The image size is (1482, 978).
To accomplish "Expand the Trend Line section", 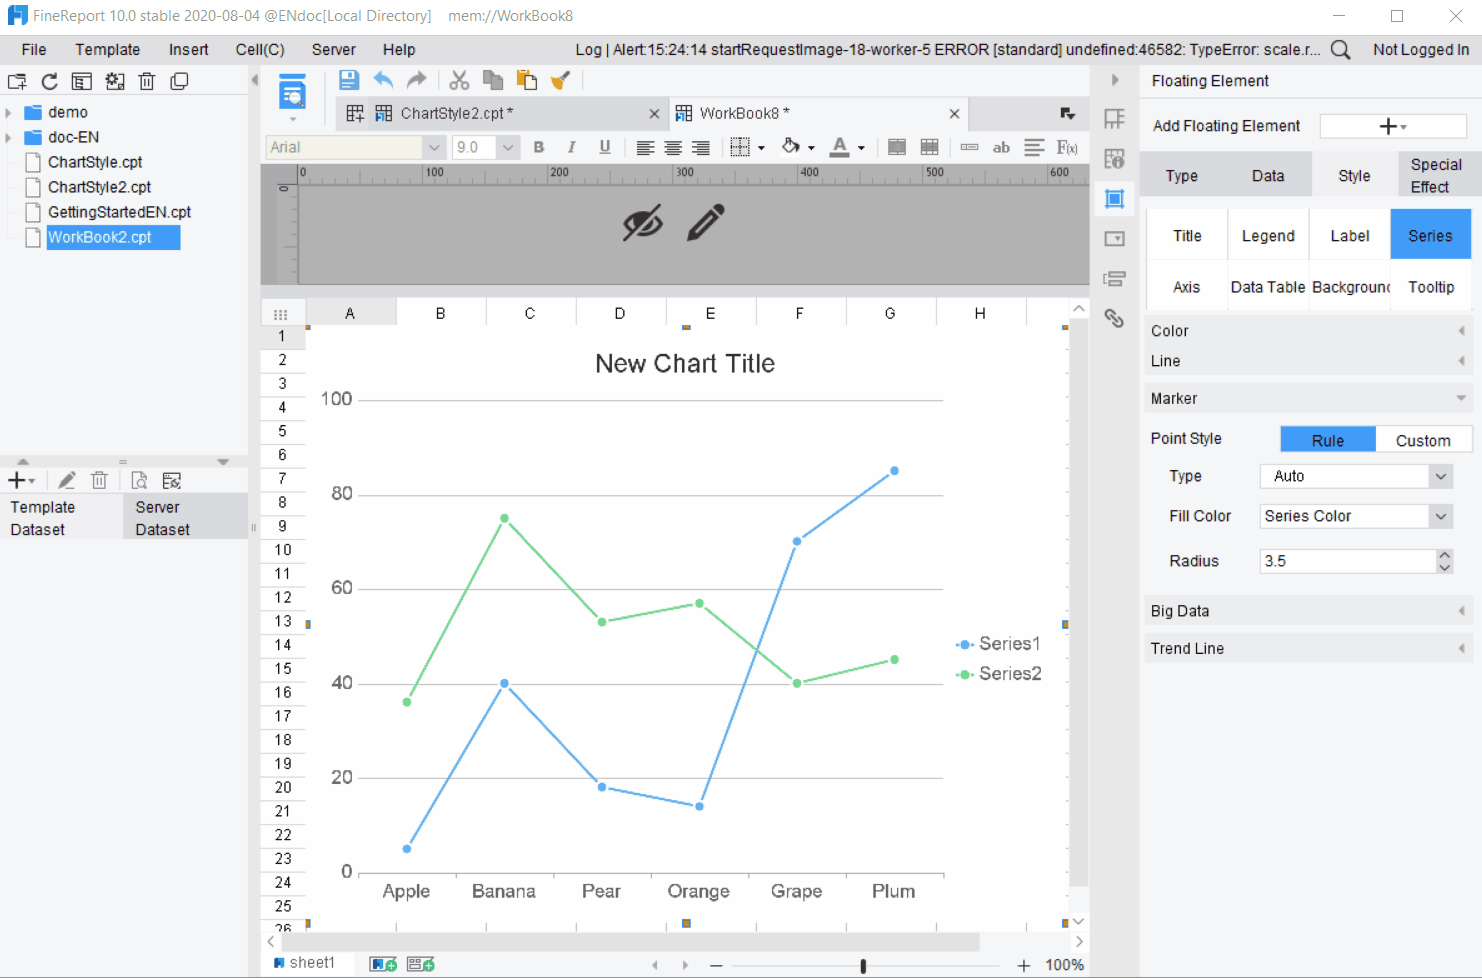I will [x=1308, y=648].
